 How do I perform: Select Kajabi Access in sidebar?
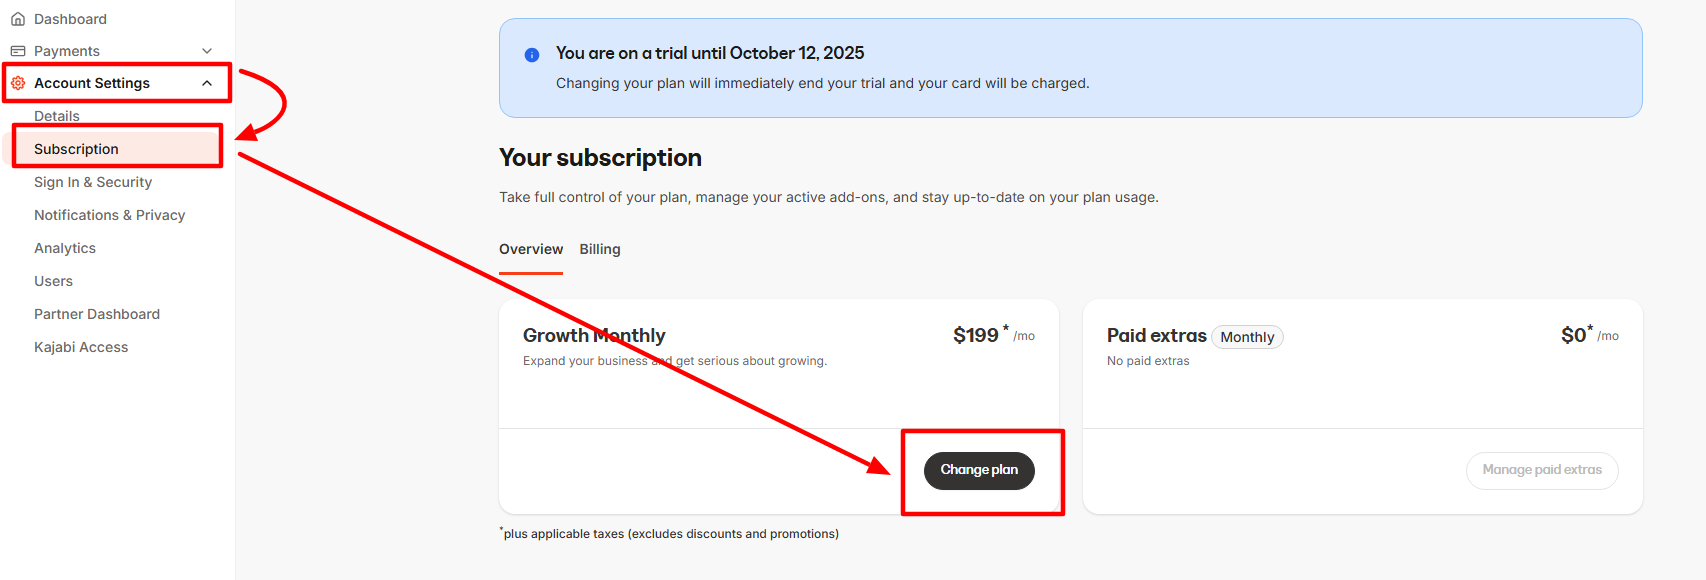81,347
